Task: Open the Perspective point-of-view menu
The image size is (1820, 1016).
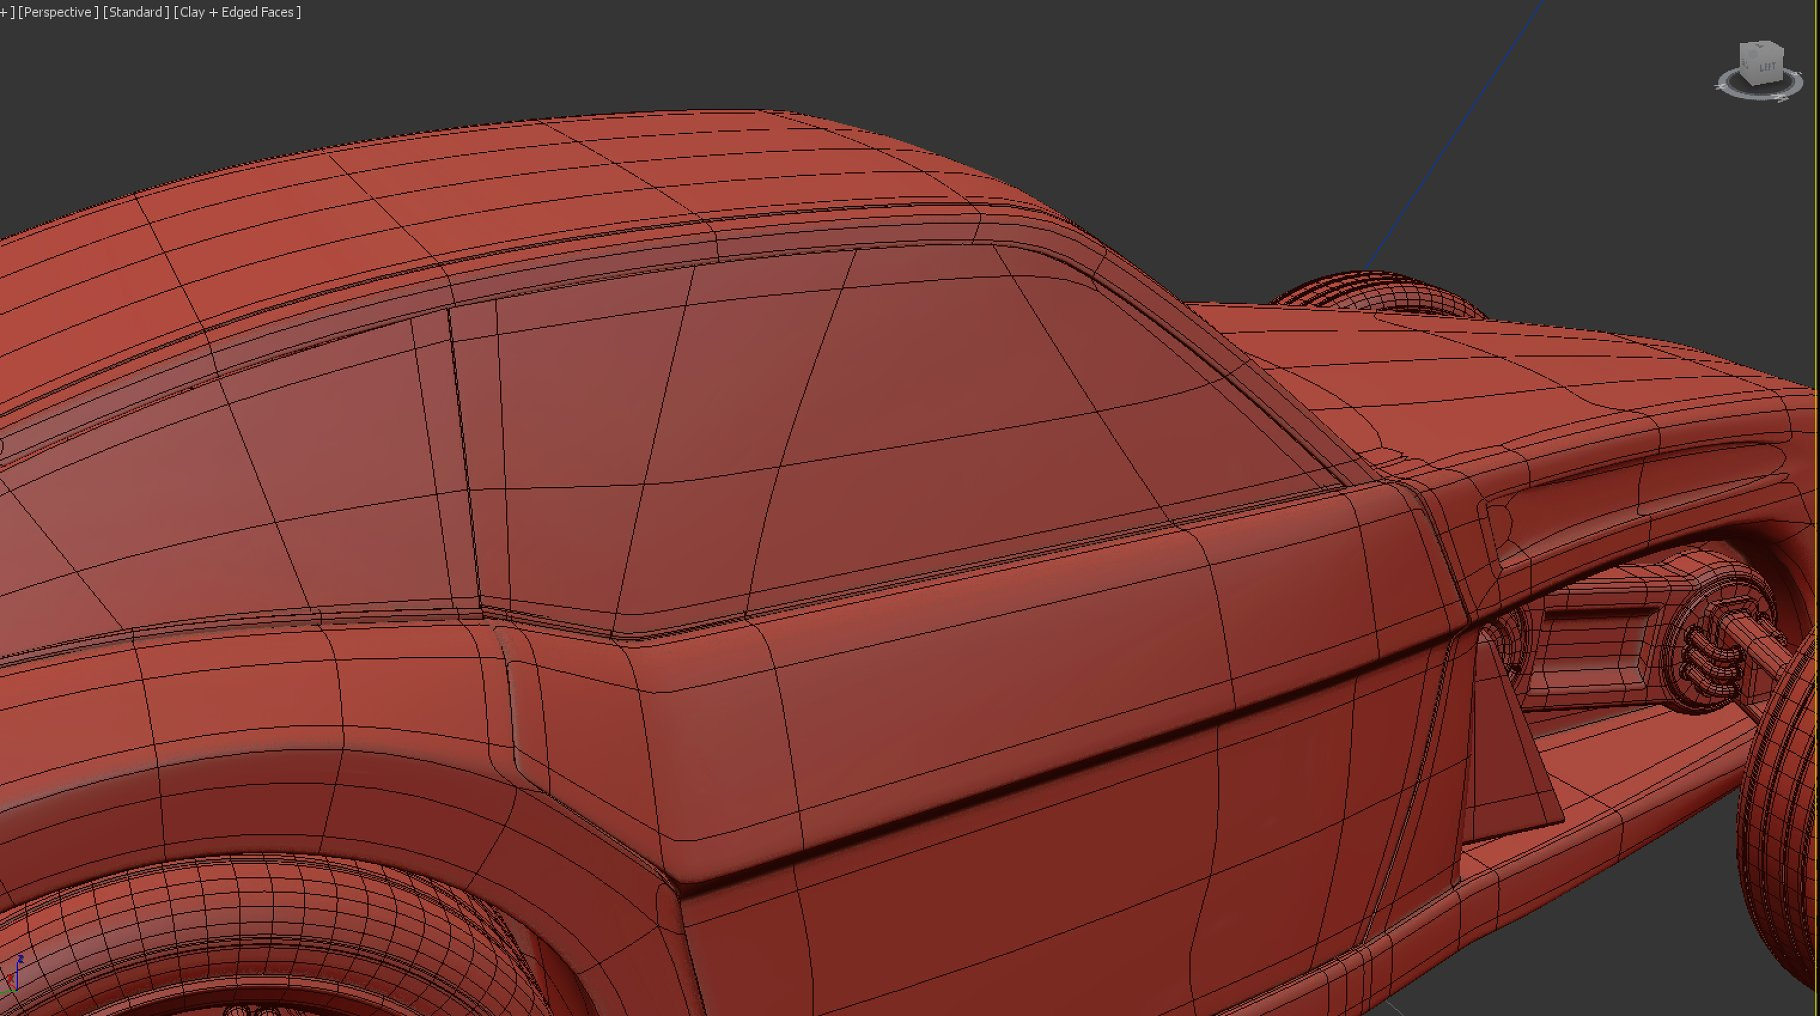Action: (58, 12)
